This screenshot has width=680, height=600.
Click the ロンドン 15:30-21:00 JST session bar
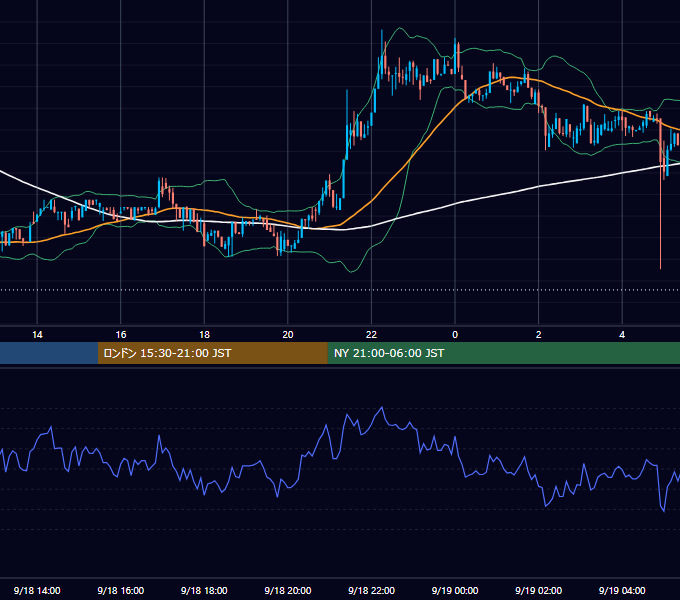(212, 353)
